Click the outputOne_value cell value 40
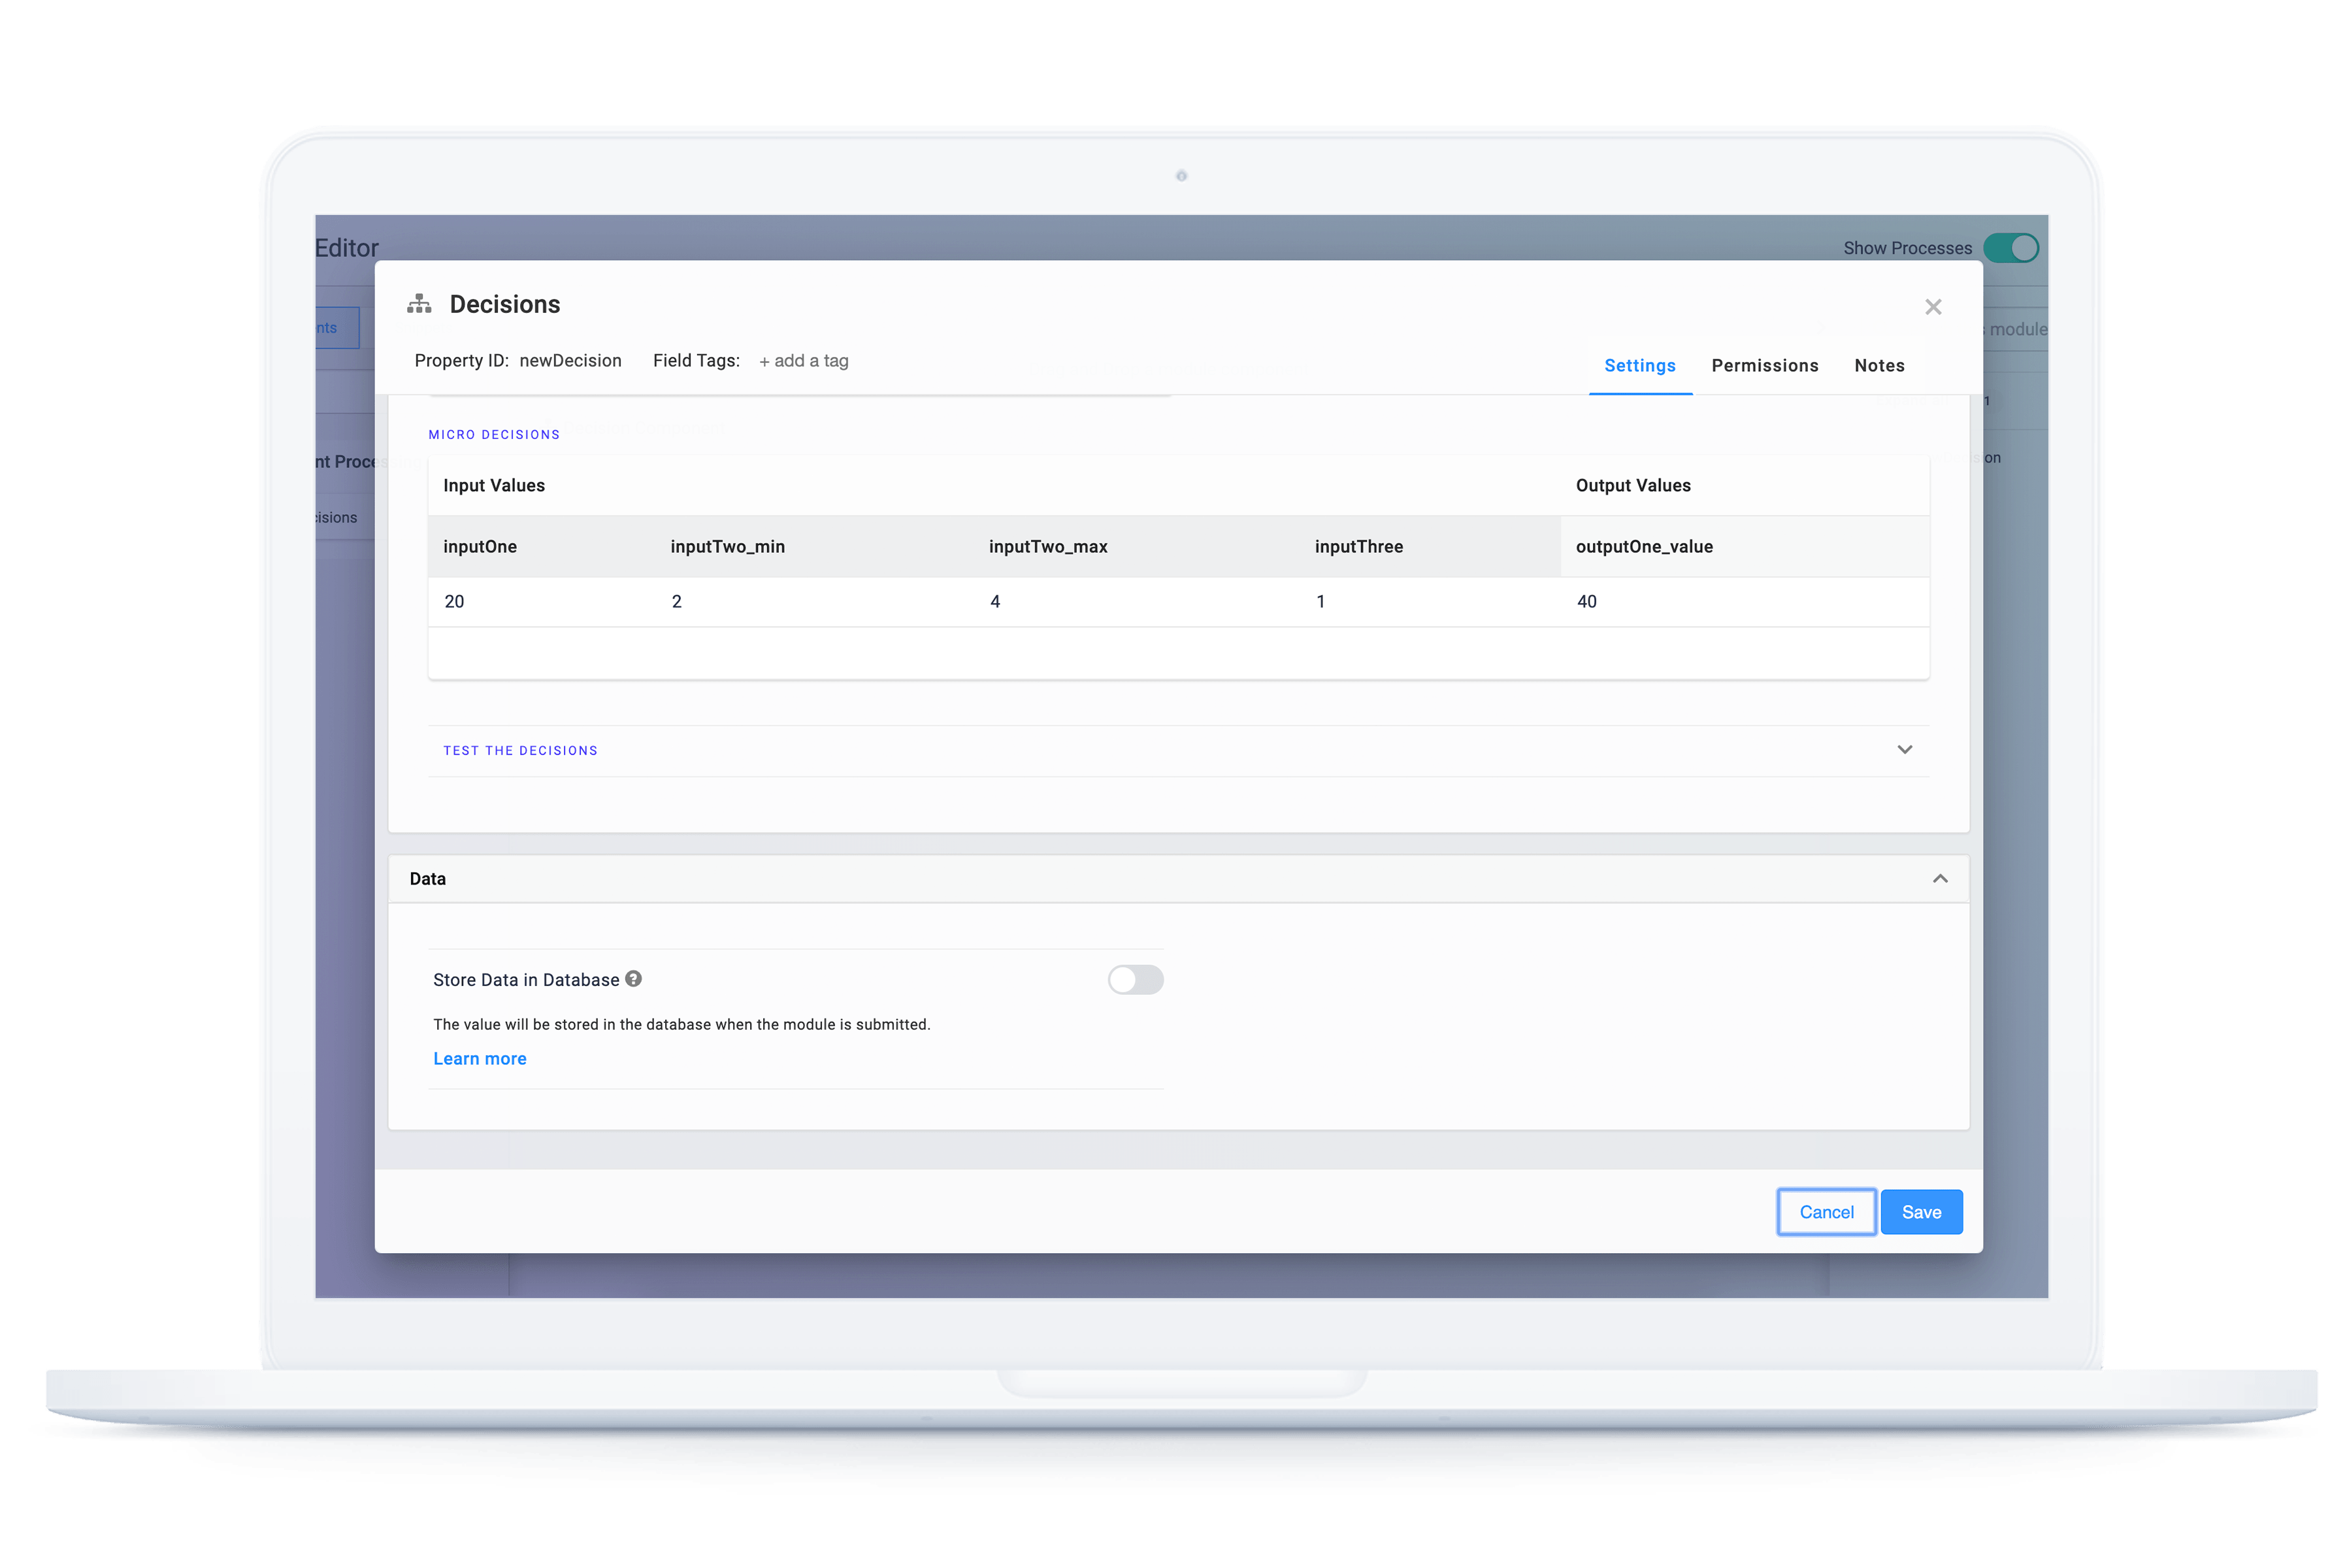The image size is (2347, 1568). [x=1586, y=601]
